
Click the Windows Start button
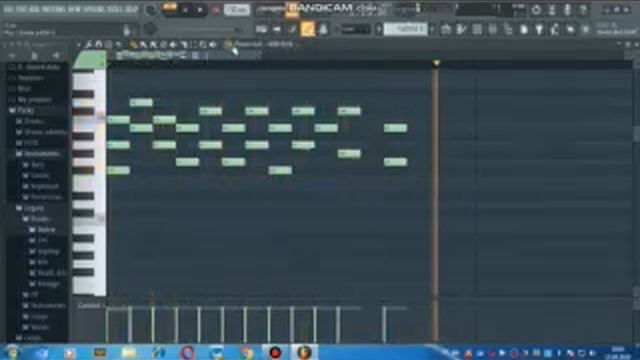12,352
